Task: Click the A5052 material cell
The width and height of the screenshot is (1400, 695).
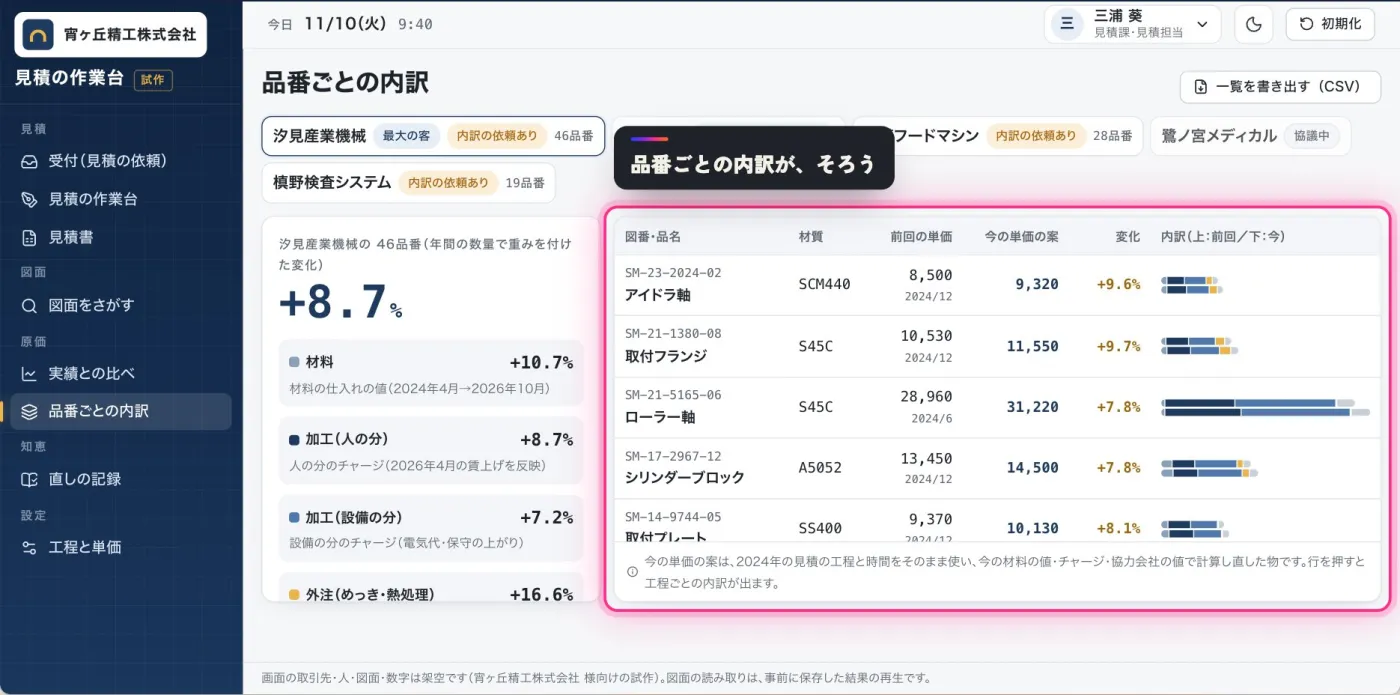Action: [x=820, y=468]
